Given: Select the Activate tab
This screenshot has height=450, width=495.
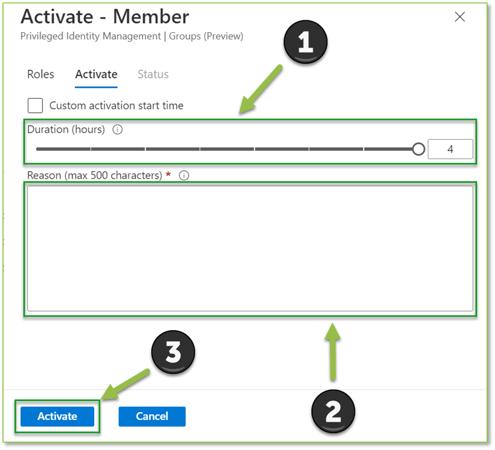Looking at the screenshot, I should [x=96, y=74].
